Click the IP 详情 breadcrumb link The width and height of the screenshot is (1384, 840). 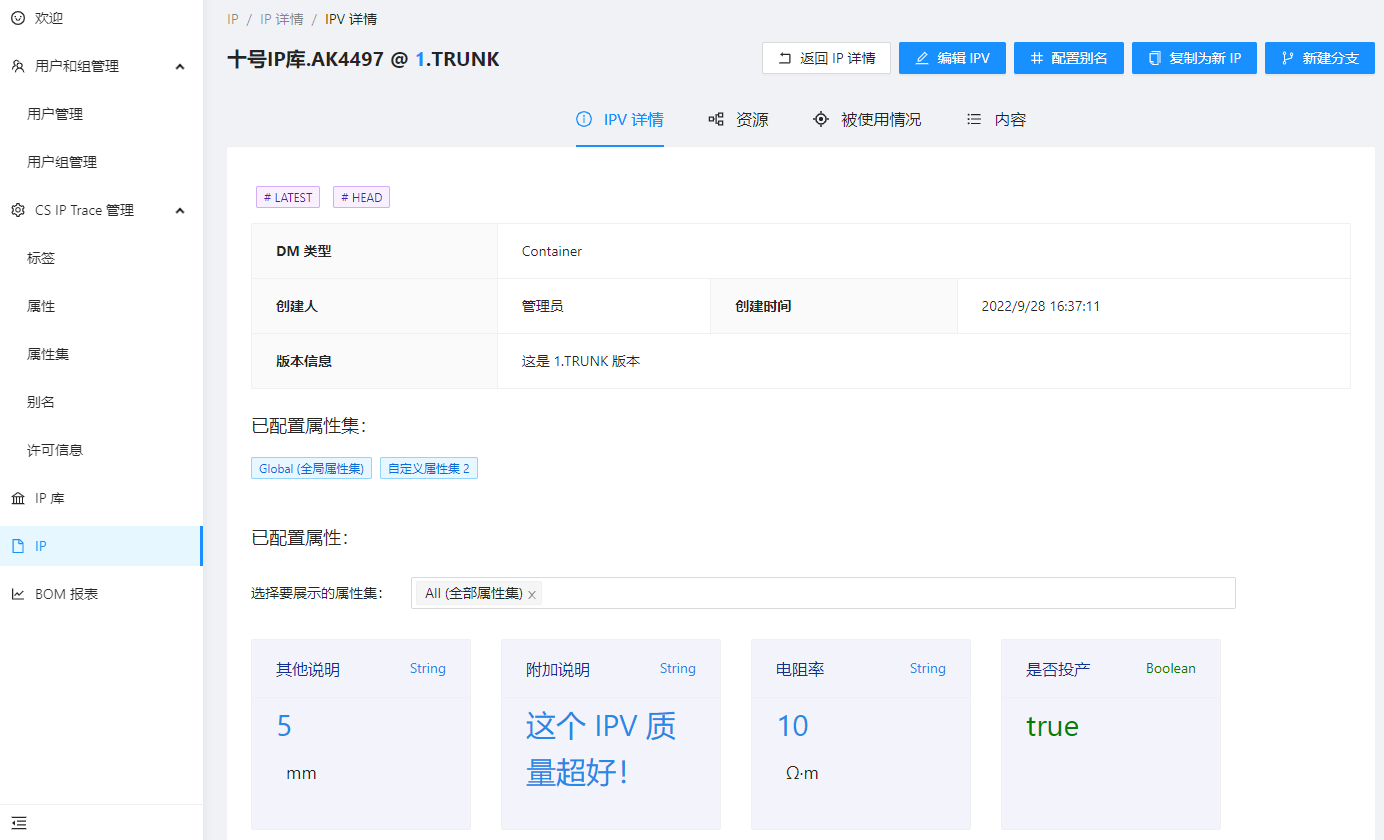pyautogui.click(x=280, y=19)
